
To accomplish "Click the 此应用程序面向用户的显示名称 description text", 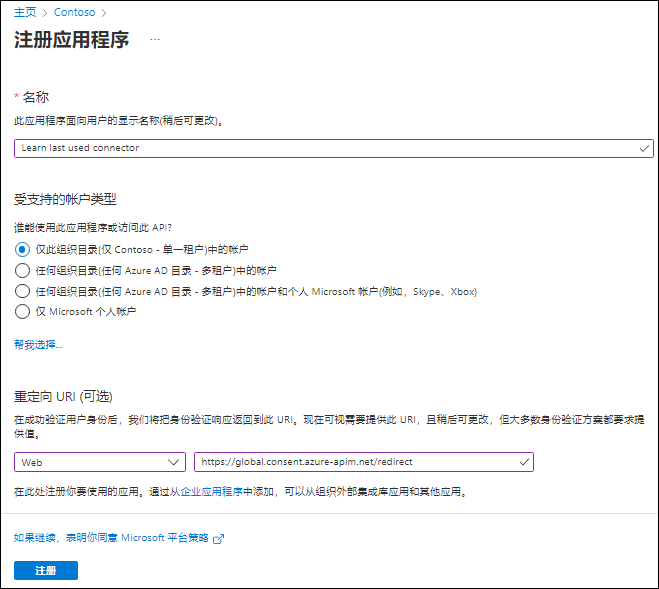I will click(x=118, y=121).
